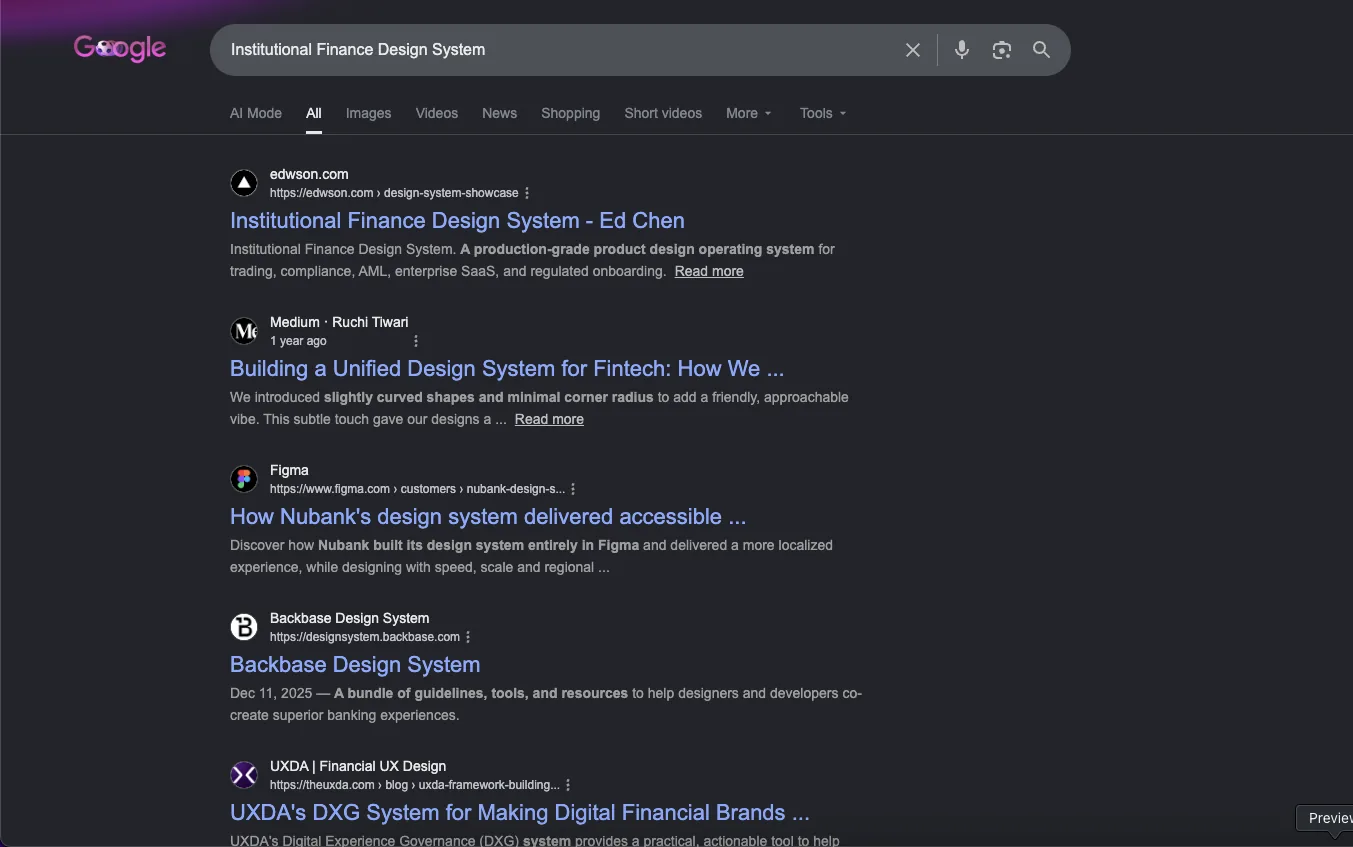The width and height of the screenshot is (1353, 847).
Task: Clear the search query with X
Action: coord(913,50)
